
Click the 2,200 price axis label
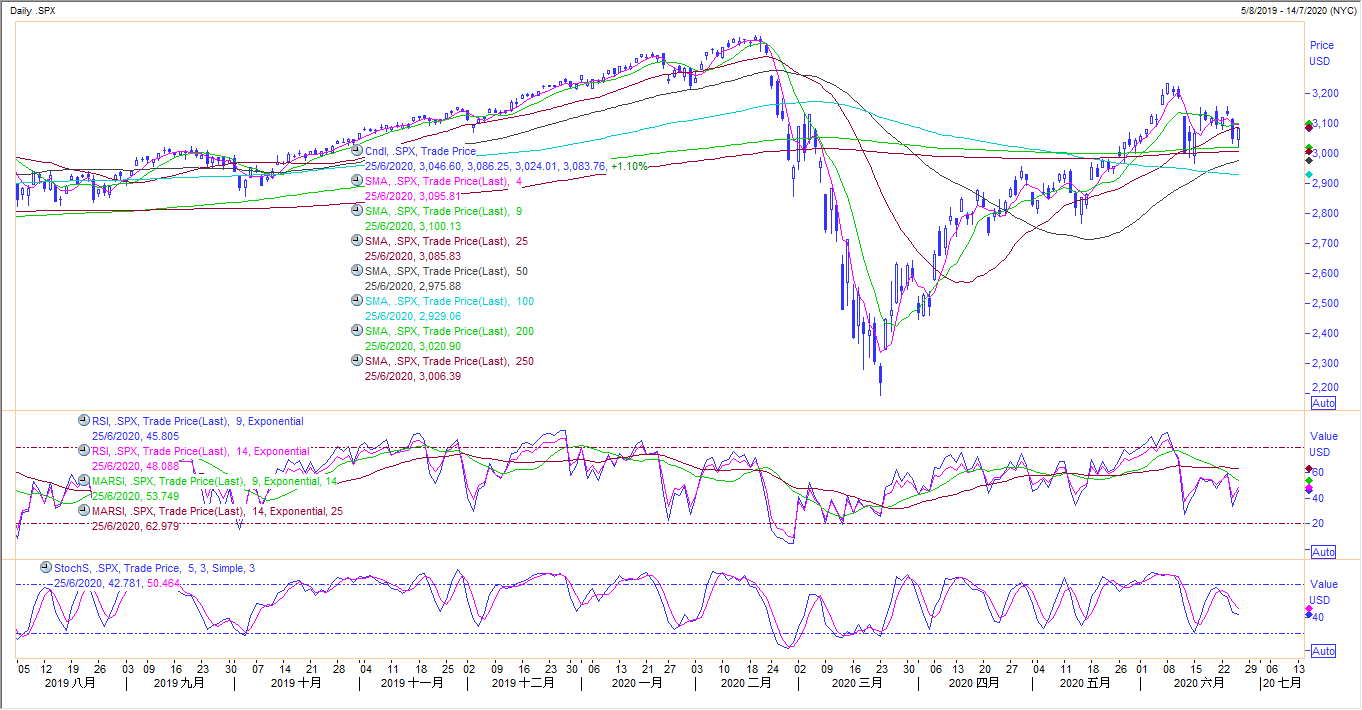(1323, 387)
